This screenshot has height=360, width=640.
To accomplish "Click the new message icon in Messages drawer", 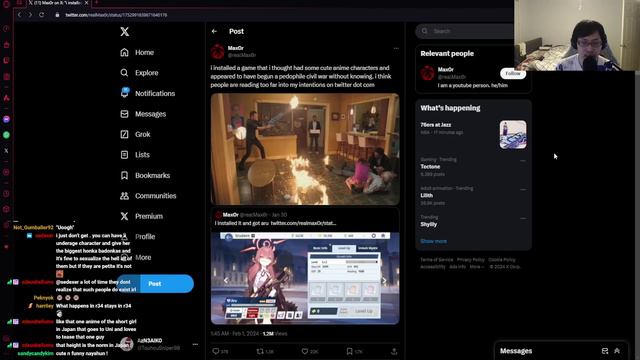I will coord(605,351).
